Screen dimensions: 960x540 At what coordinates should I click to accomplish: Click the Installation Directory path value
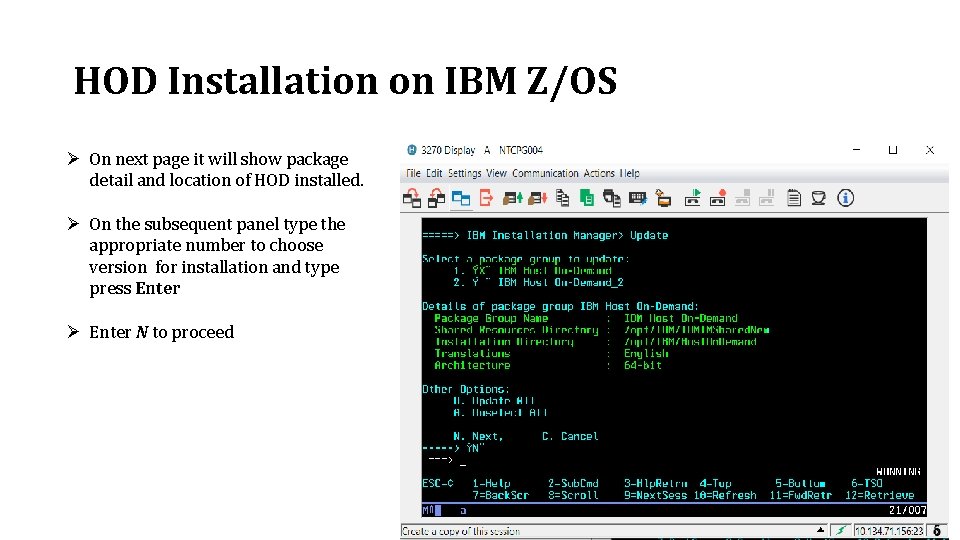[x=690, y=342]
